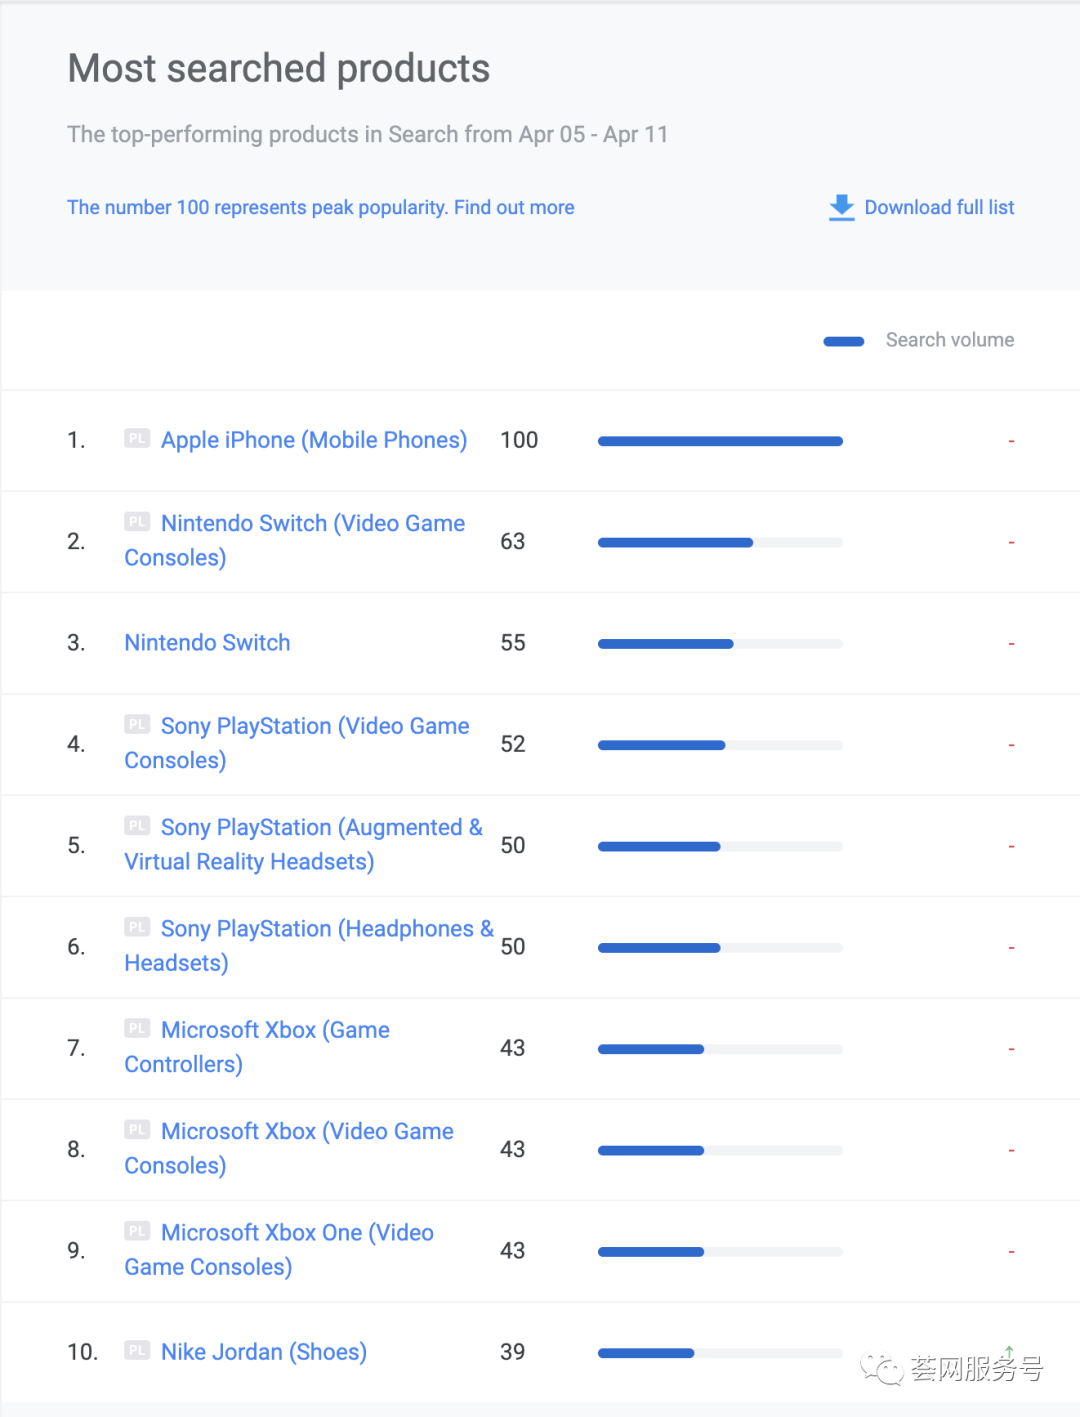Screen dimensions: 1080x1417
Task: Open Apple iPhone (Mobile Phones) product
Action: pos(314,440)
